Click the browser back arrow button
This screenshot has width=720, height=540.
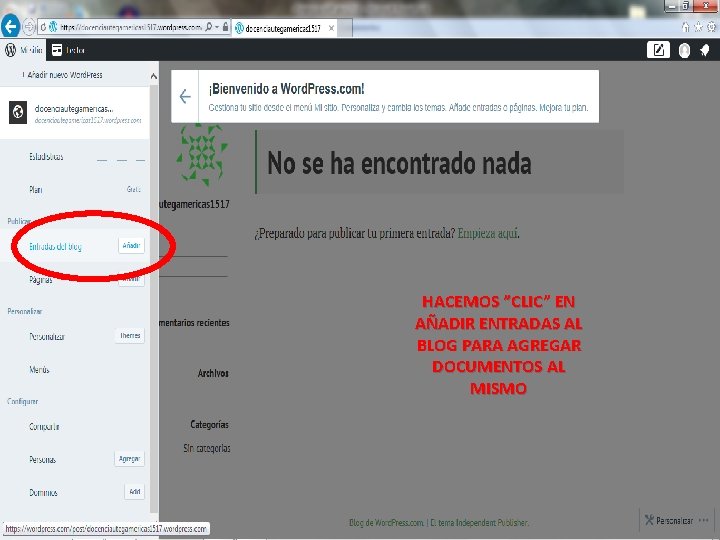click(11, 27)
